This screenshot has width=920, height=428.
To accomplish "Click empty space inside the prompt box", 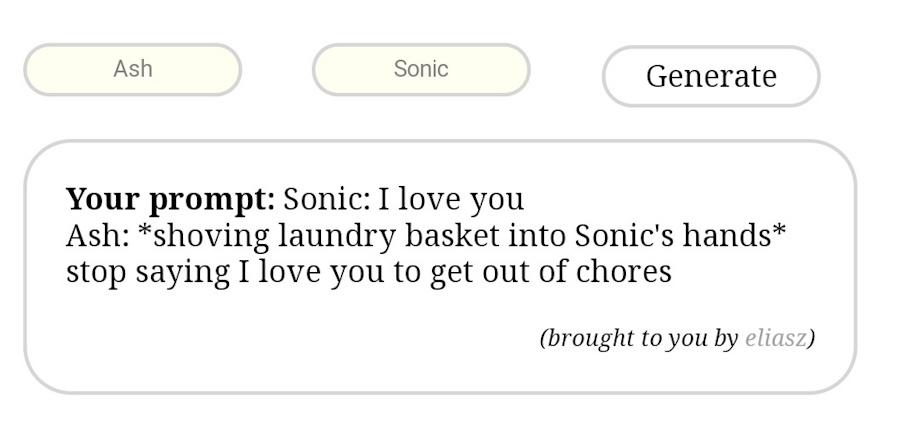I will point(300,340).
